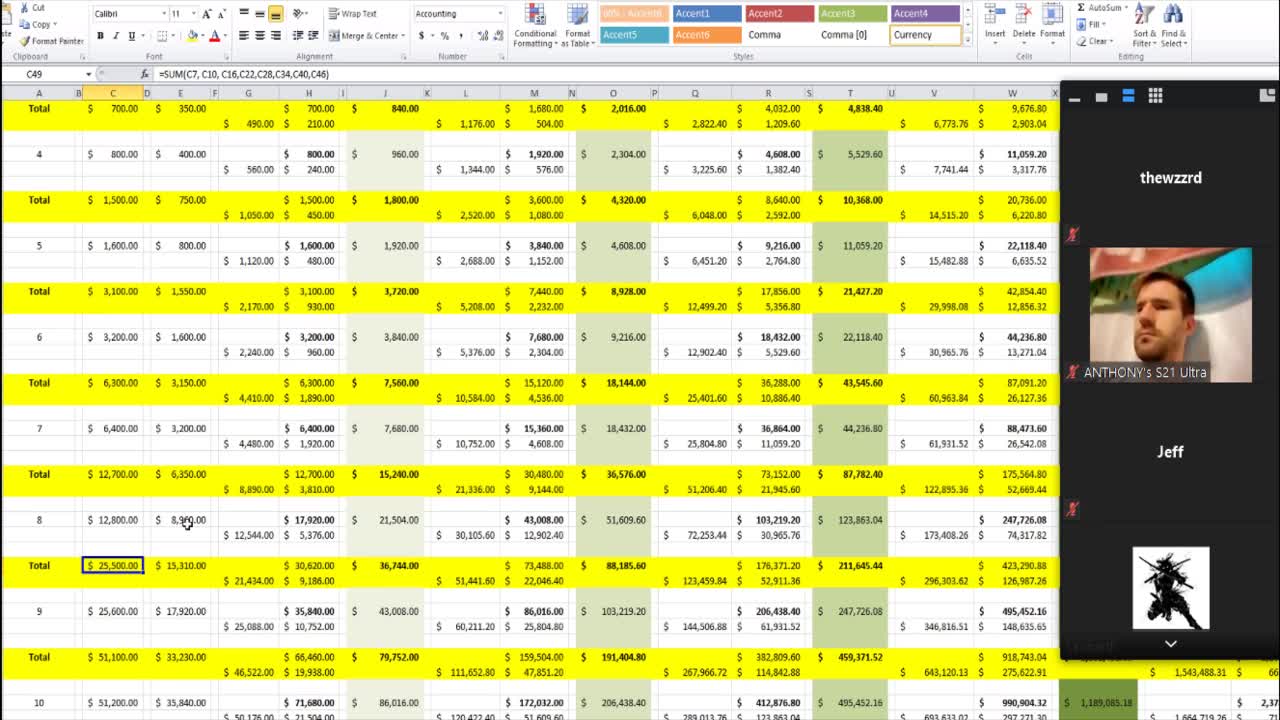This screenshot has width=1280, height=720.
Task: Click Decrease Indent icon
Action: pyautogui.click(x=298, y=36)
